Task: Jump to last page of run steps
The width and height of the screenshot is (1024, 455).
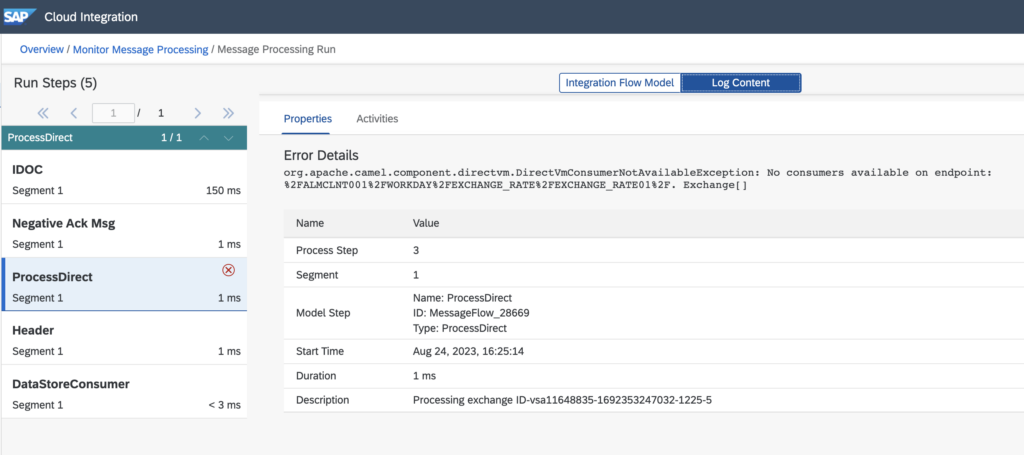Action: 228,113
